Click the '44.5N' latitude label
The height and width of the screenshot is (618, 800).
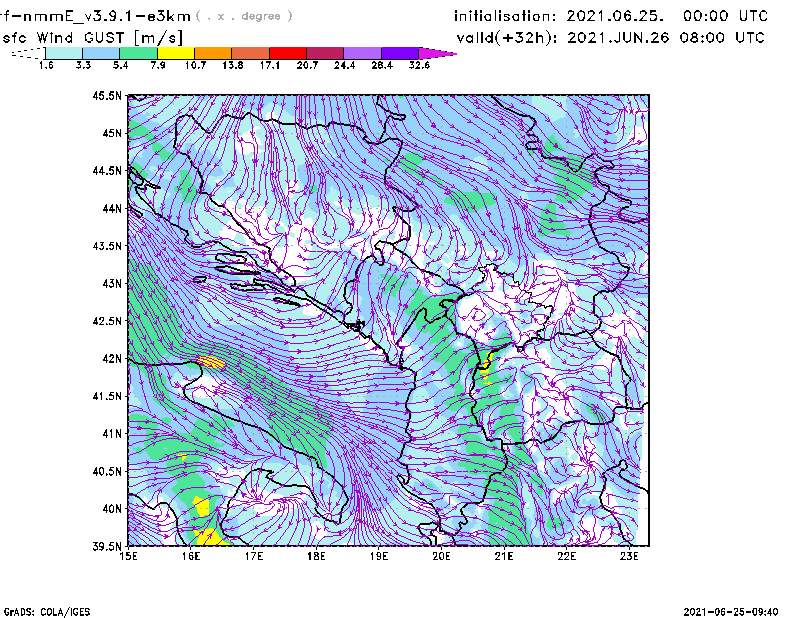pyautogui.click(x=107, y=170)
